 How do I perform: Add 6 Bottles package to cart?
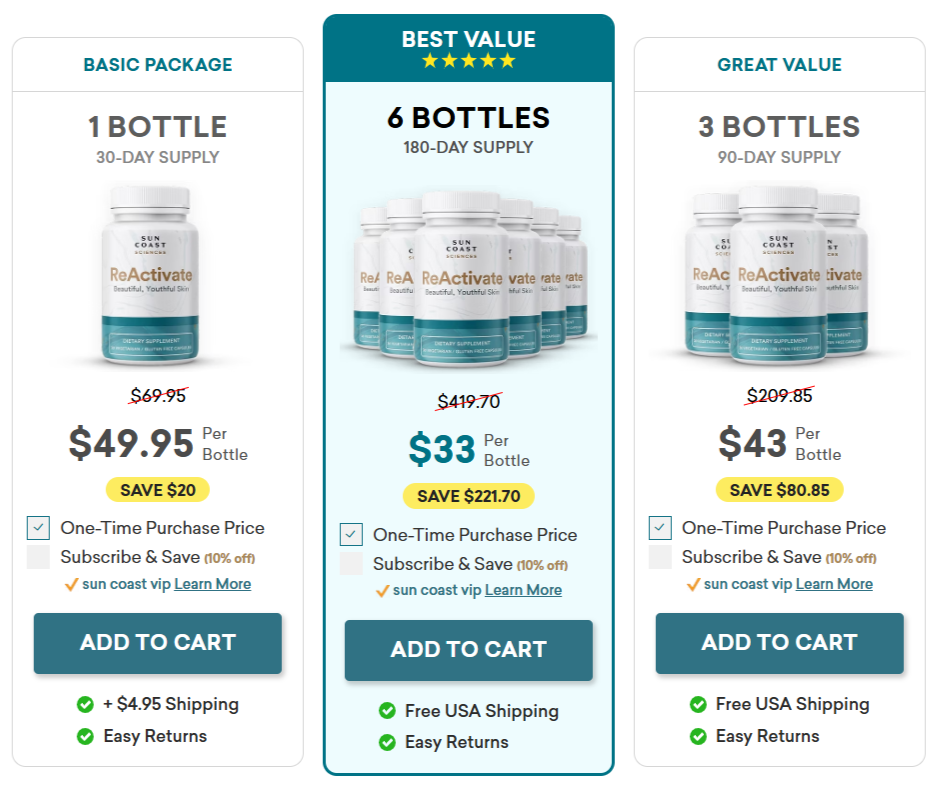[469, 650]
